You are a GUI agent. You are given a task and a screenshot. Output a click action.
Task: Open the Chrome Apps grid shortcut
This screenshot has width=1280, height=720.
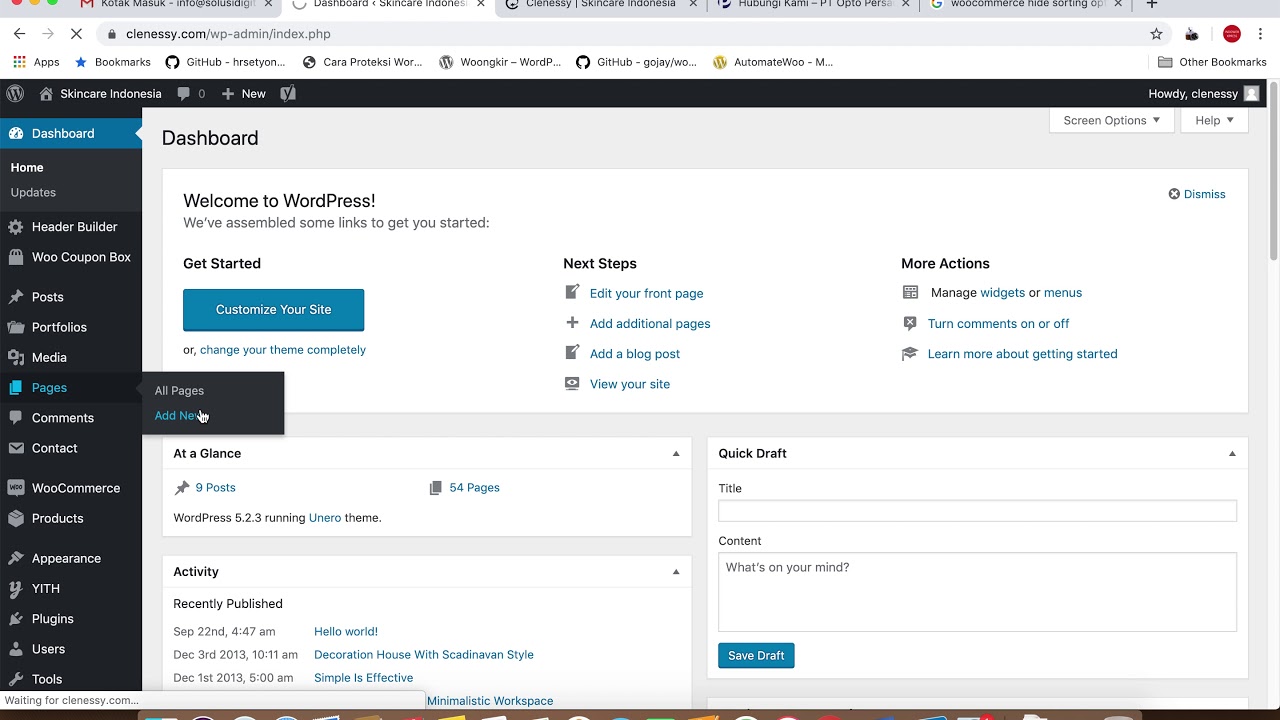coord(19,62)
